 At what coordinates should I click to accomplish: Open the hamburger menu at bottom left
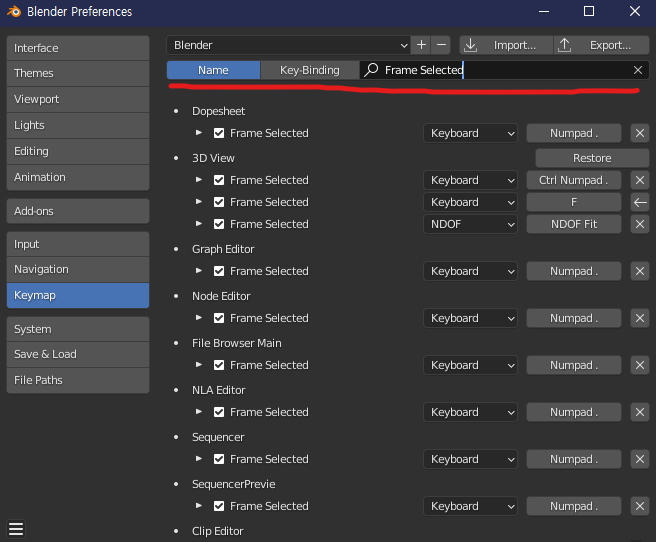click(x=16, y=529)
